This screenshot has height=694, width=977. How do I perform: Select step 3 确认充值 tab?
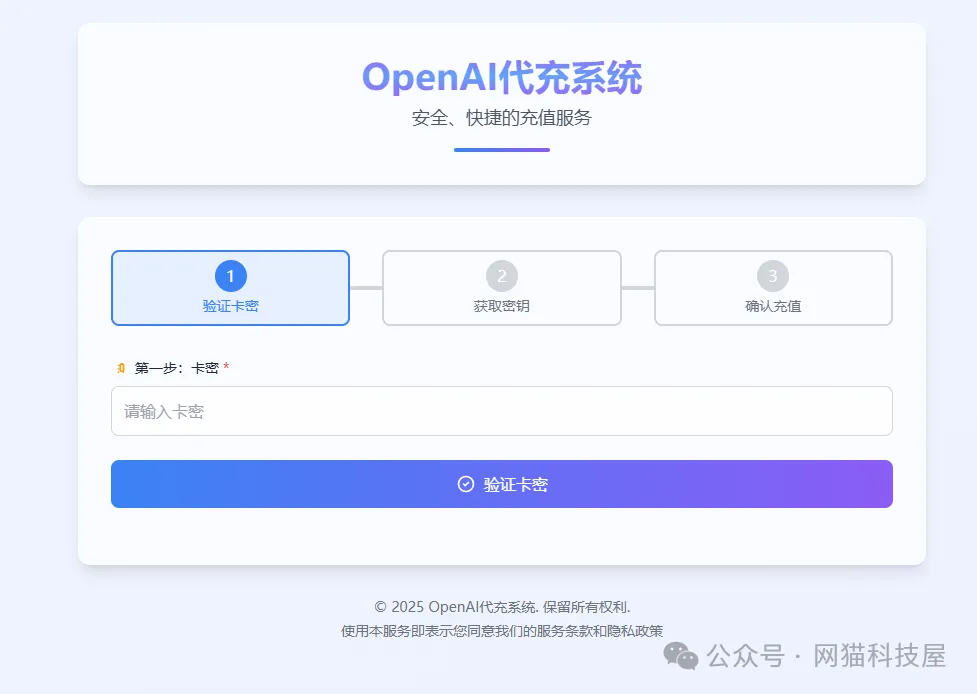coord(773,288)
